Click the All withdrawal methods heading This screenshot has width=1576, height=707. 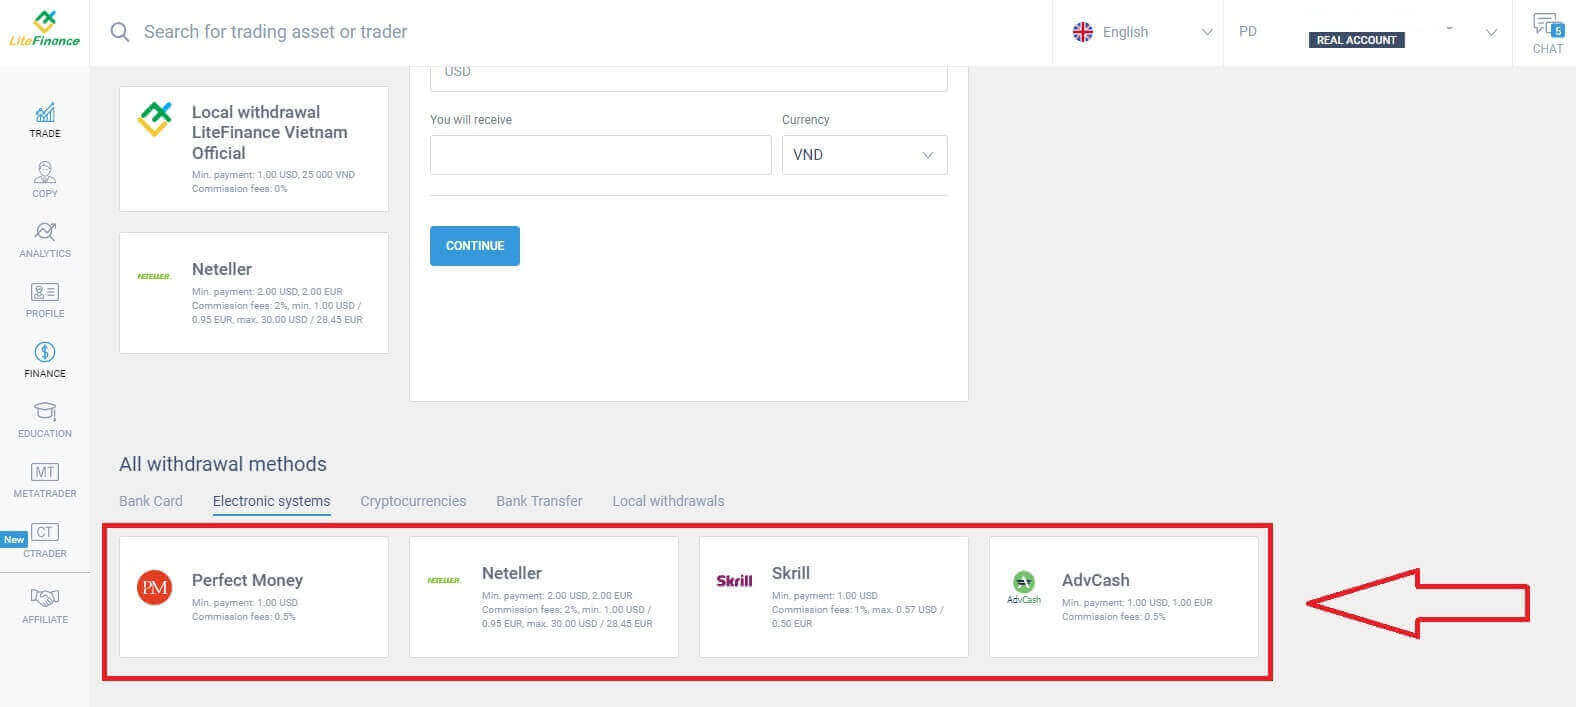point(223,464)
